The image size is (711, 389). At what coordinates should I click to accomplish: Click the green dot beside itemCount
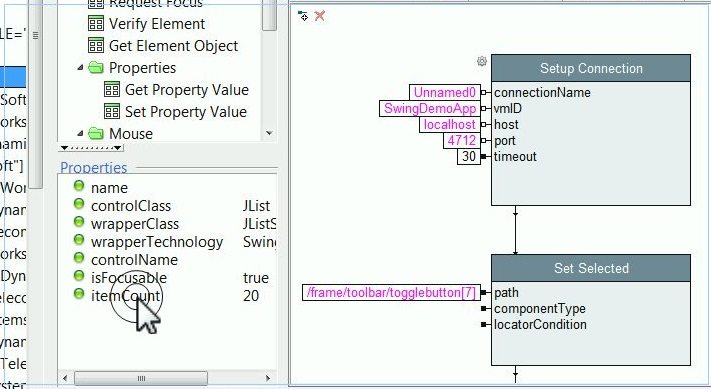79,294
